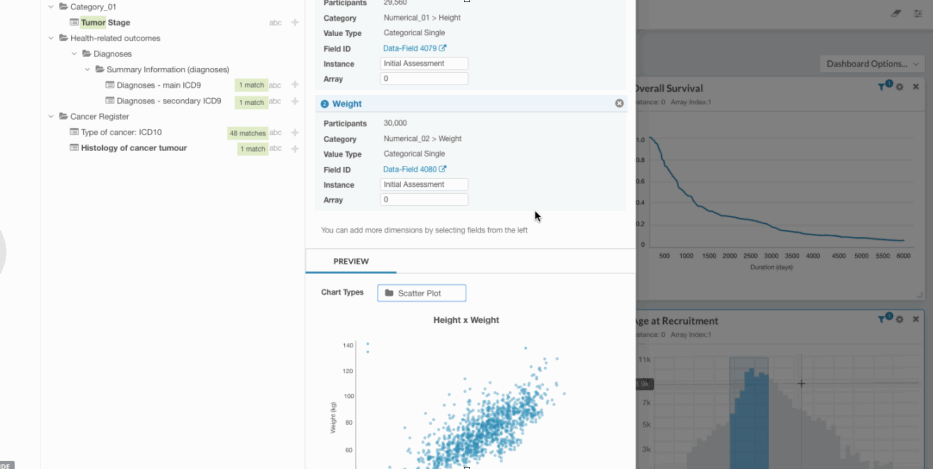Click the eraser icon in the dashboard toolbar
The image size is (933, 469).
pyautogui.click(x=896, y=13)
